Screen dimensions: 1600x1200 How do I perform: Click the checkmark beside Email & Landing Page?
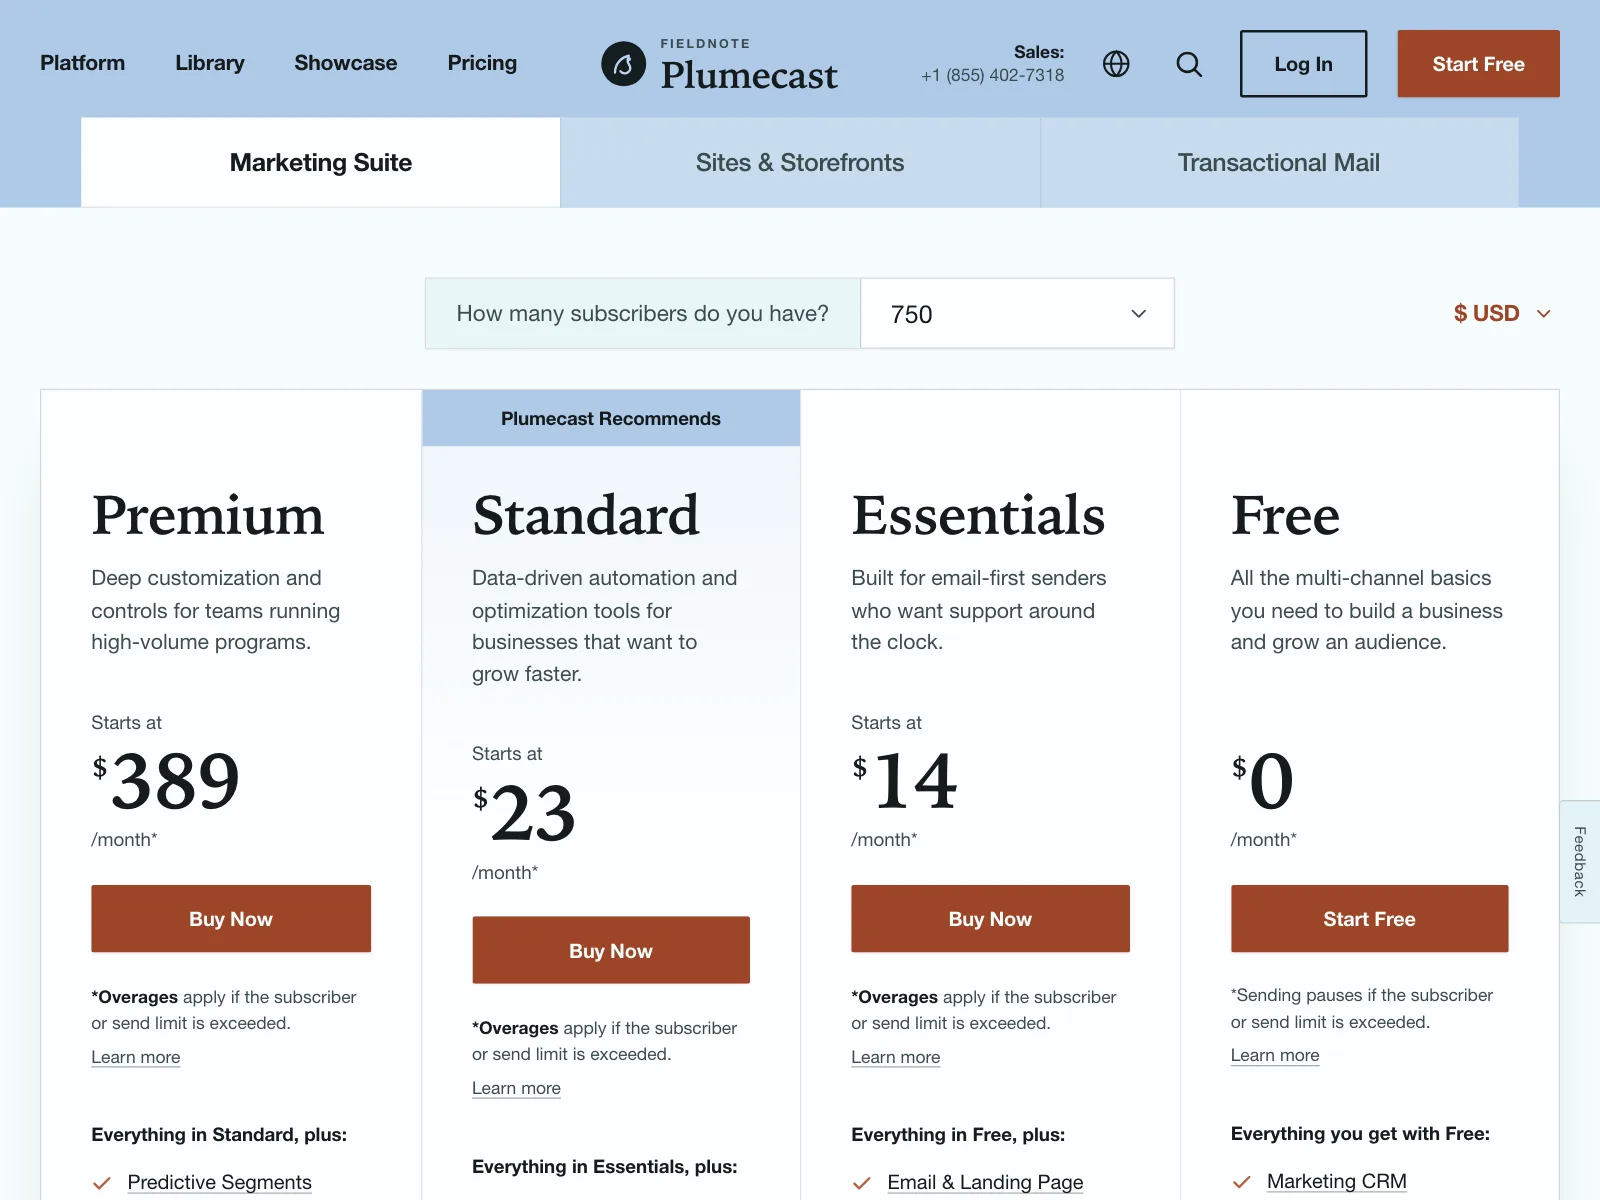point(861,1183)
